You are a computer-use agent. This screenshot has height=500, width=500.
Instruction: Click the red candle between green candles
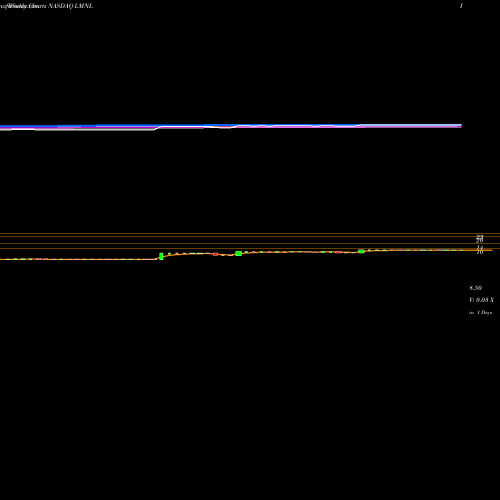click(215, 254)
